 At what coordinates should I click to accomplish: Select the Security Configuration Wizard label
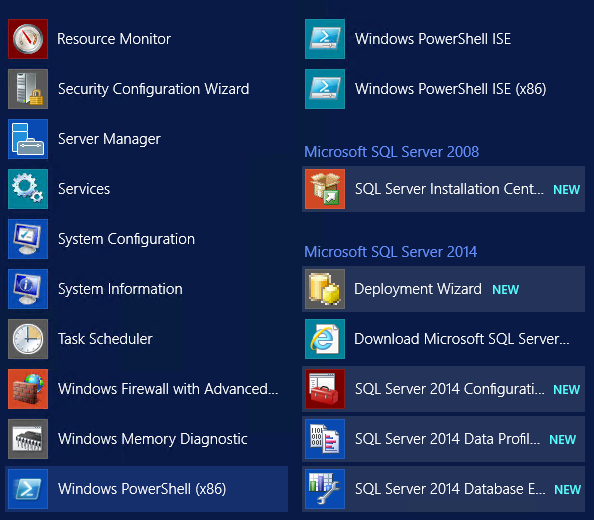[153, 89]
